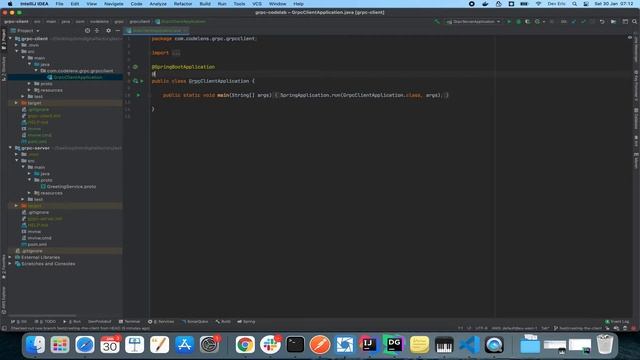Open the Build menu
The height and width of the screenshot is (360, 640).
[205, 4]
